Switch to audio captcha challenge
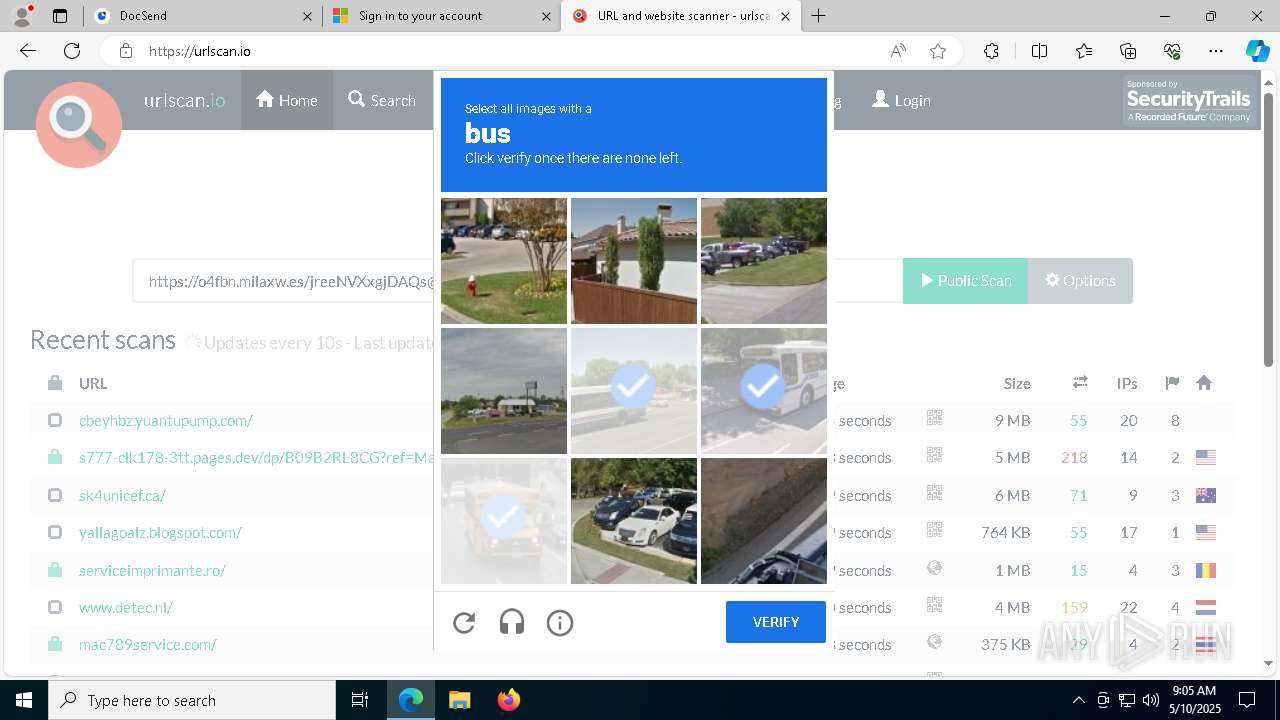1280x720 pixels. [x=512, y=623]
